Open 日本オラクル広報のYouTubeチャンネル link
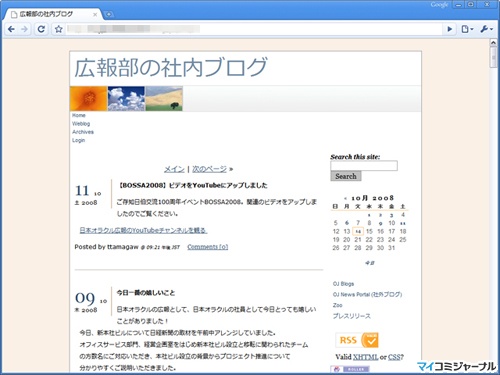The height and width of the screenshot is (375, 500). coord(143,230)
